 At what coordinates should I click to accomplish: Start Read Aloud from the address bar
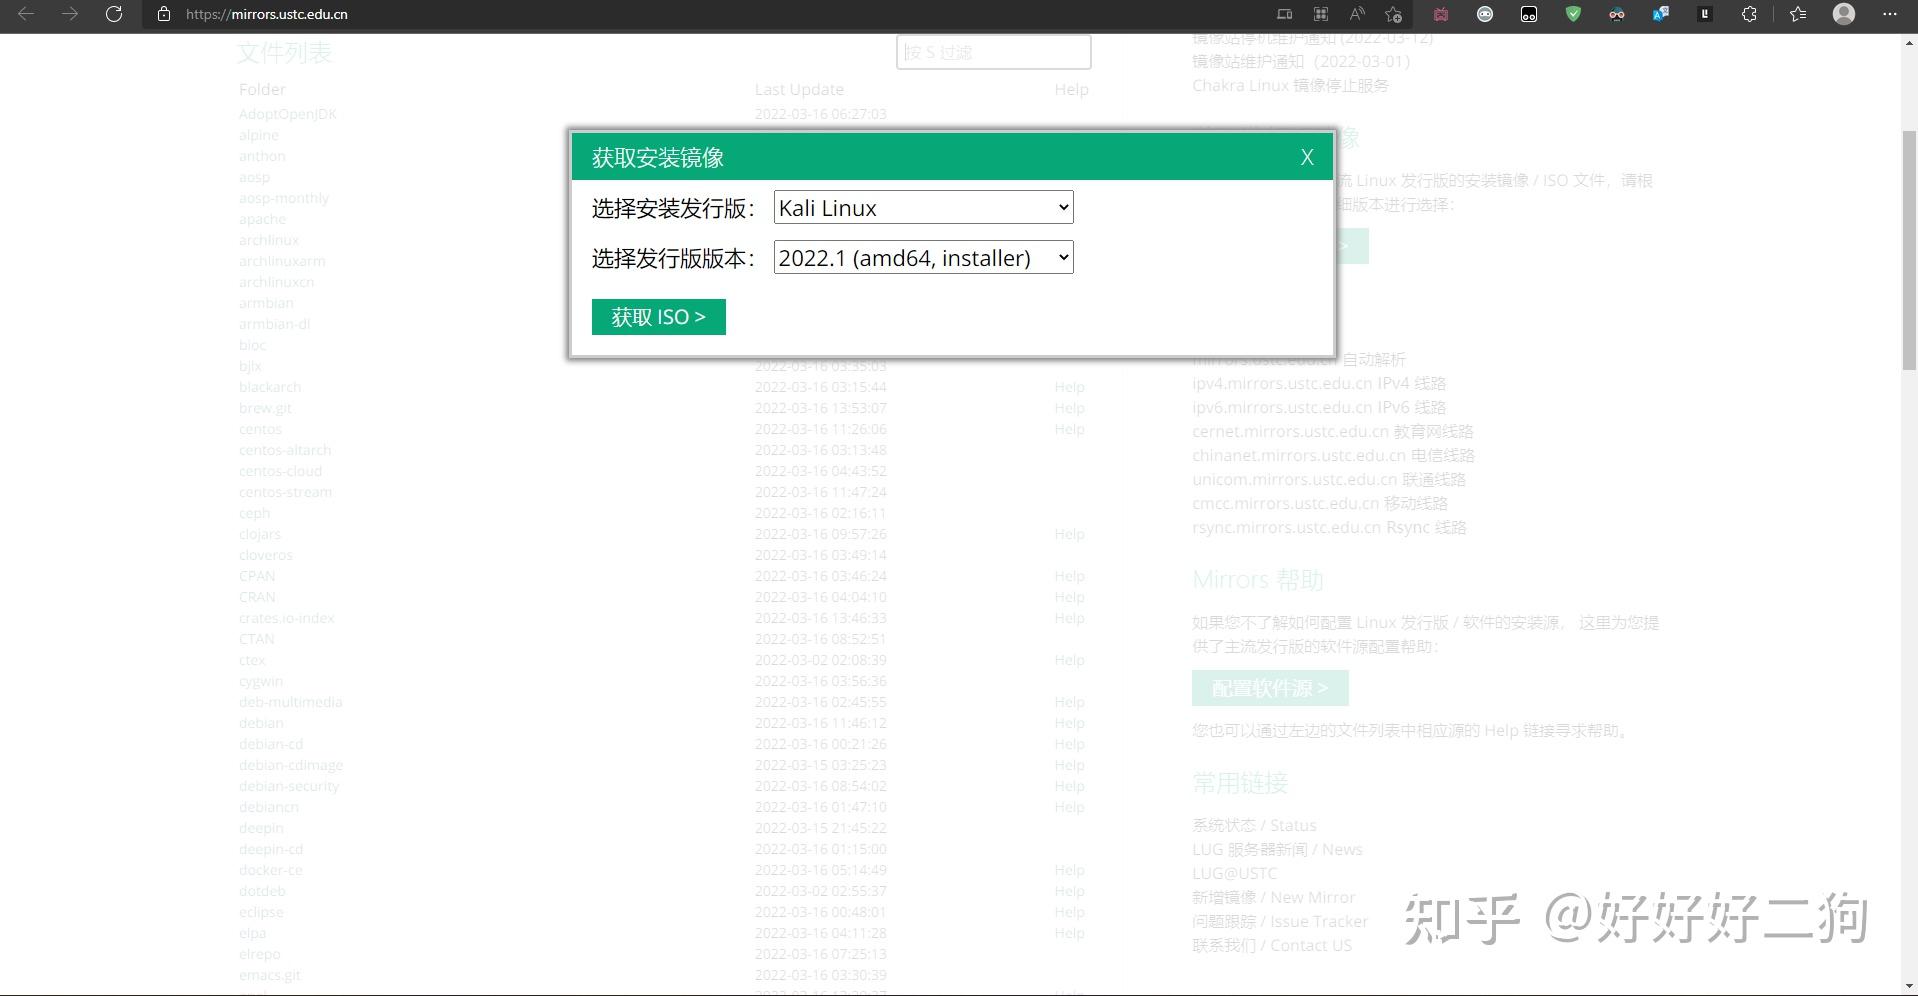click(x=1357, y=14)
